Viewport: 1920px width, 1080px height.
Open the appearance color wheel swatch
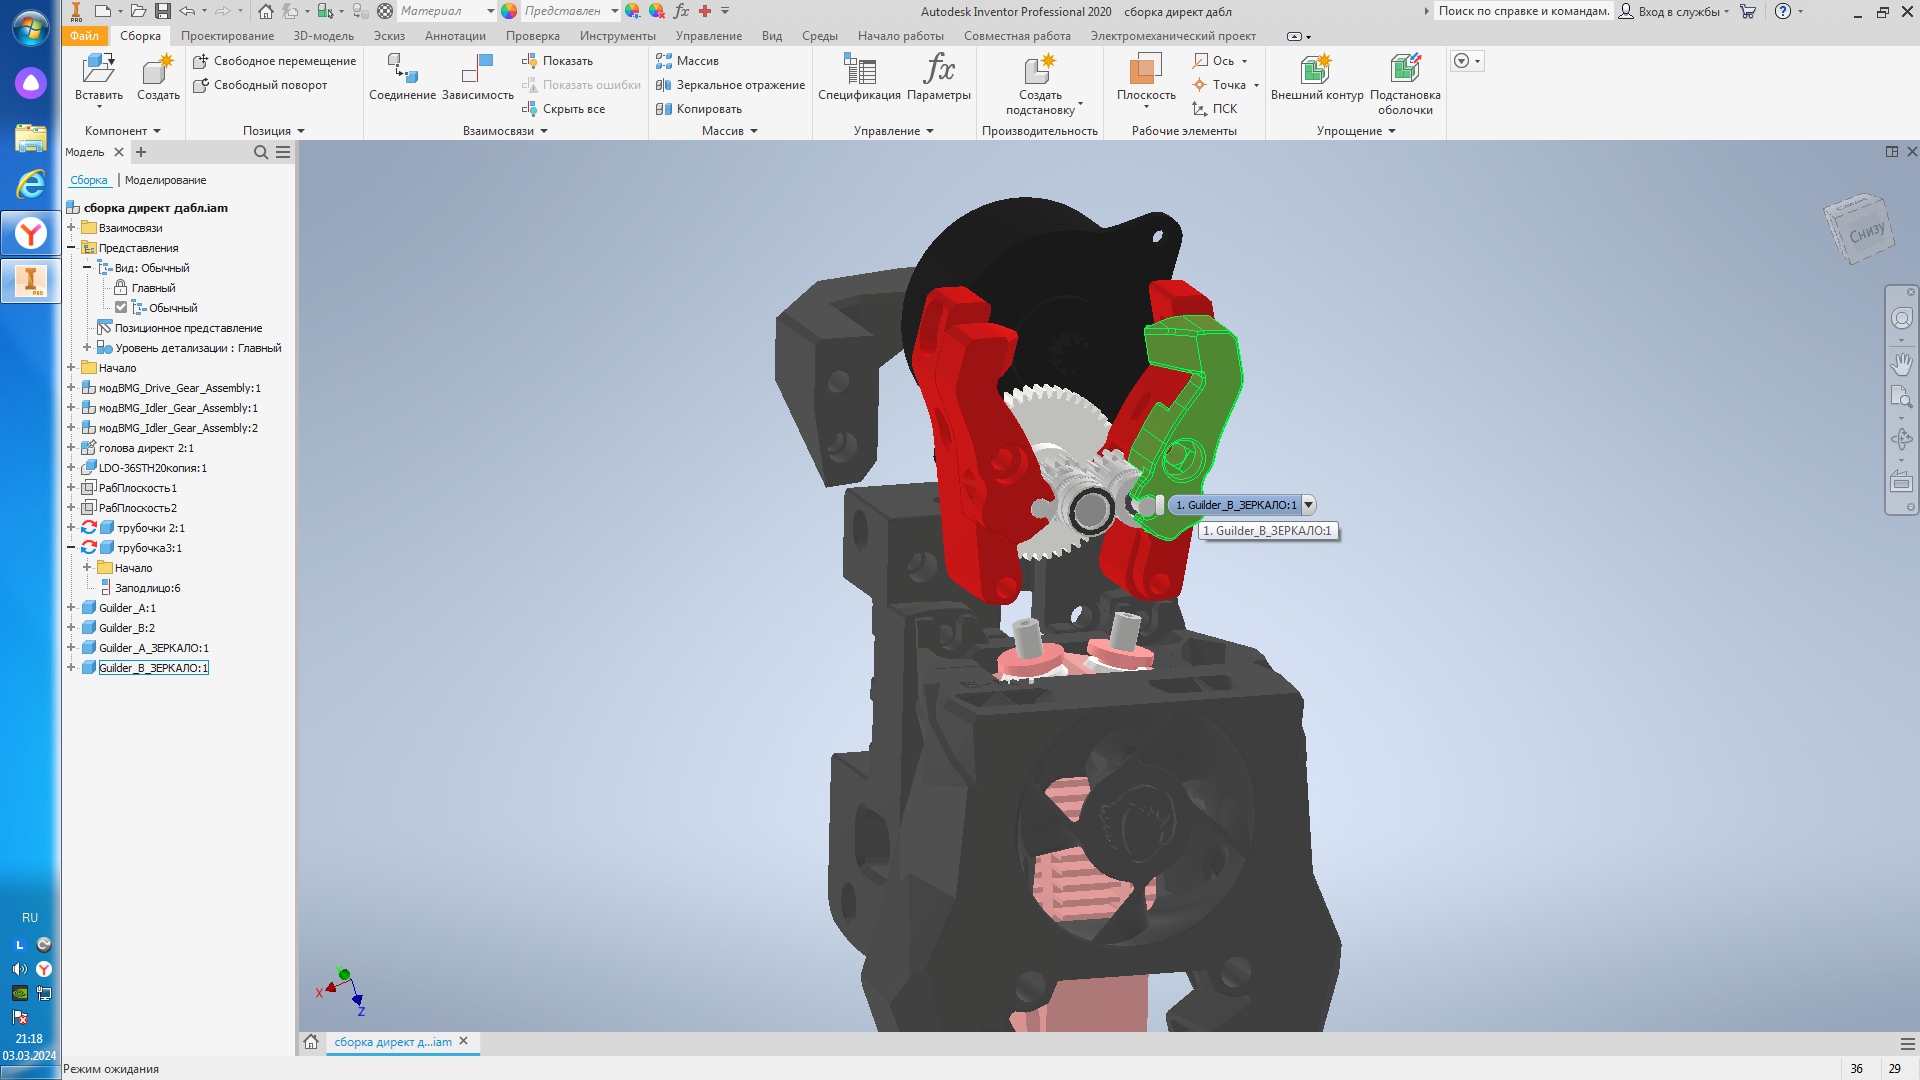coord(509,11)
